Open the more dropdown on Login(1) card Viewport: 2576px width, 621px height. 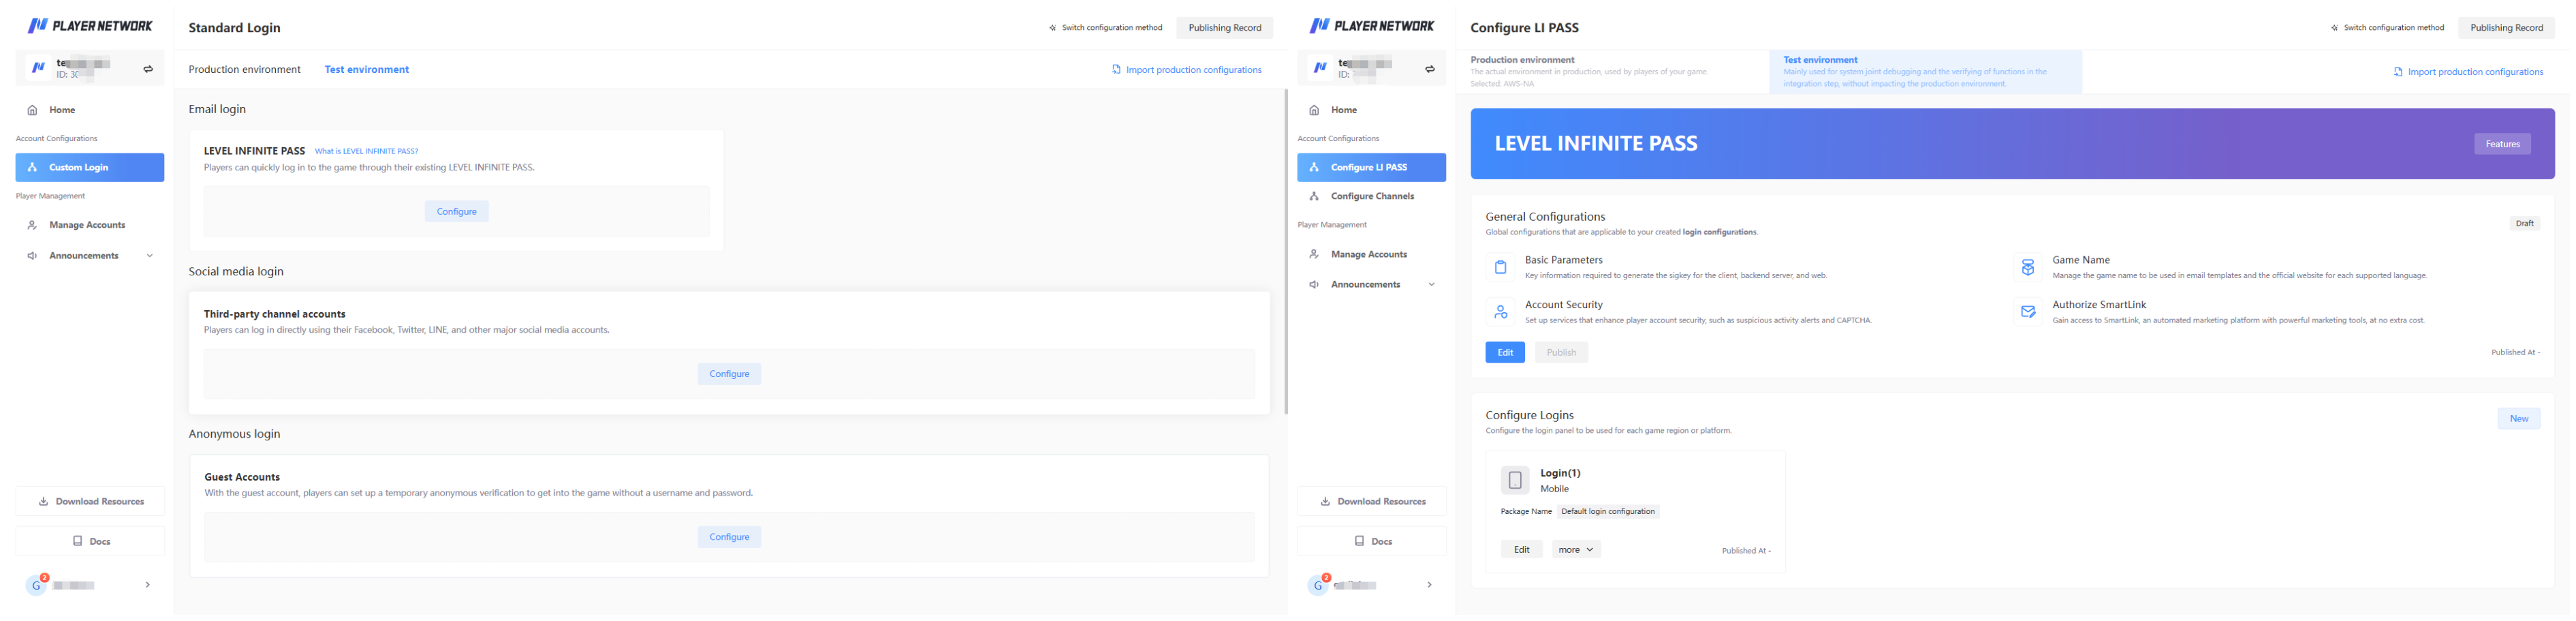[x=1576, y=550]
